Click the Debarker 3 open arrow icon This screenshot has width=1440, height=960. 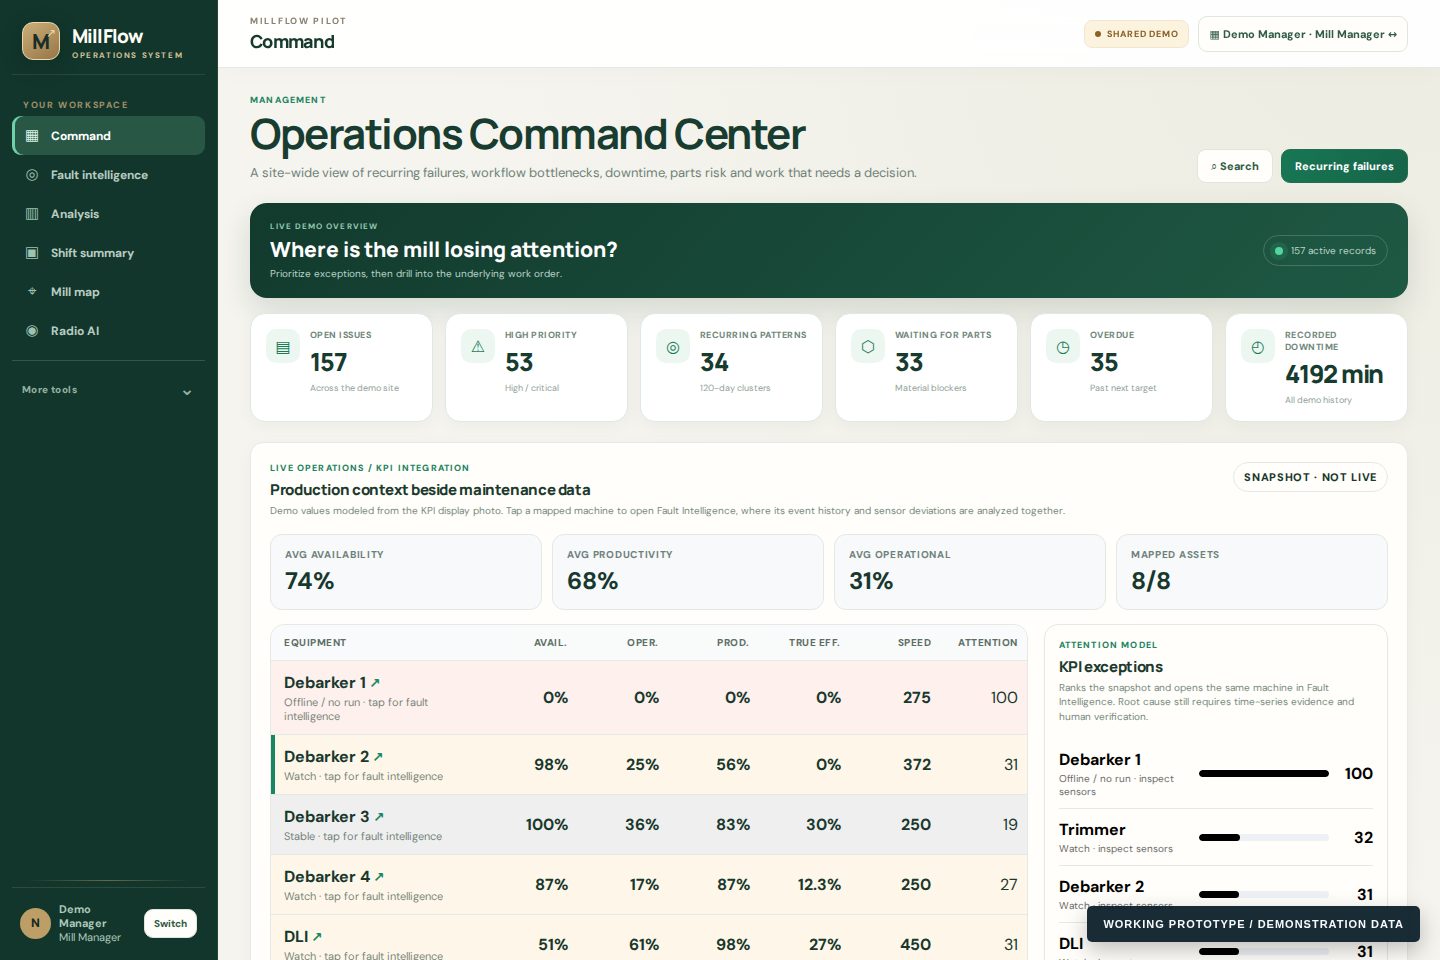point(379,817)
